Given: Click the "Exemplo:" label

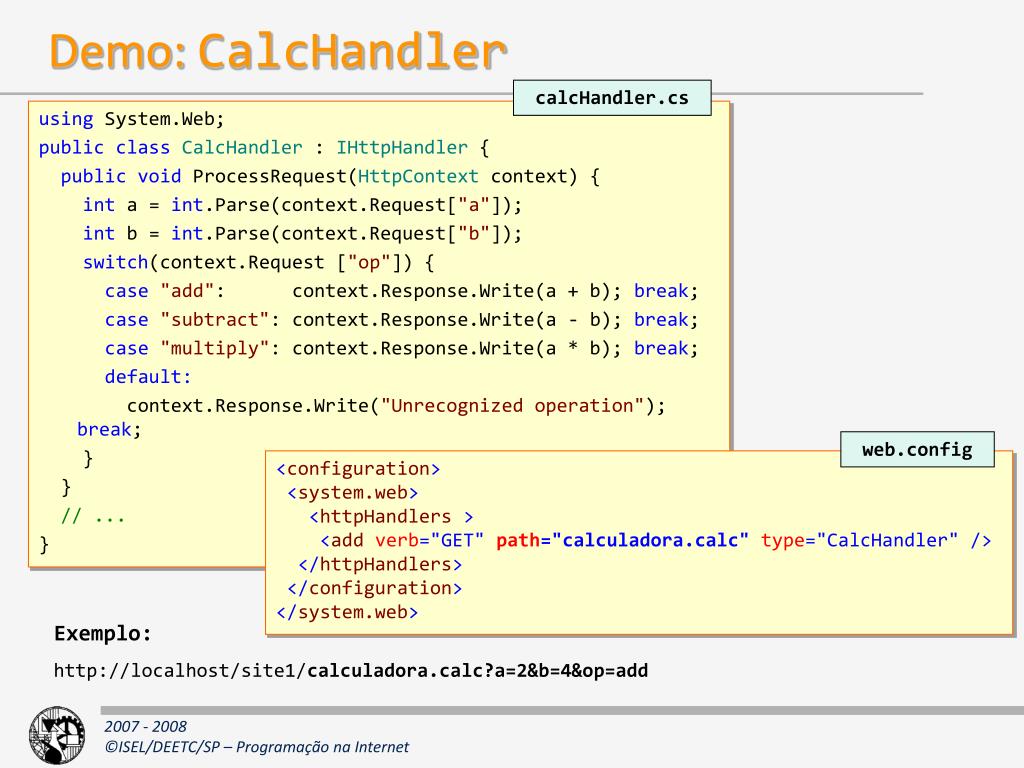Looking at the screenshot, I should tap(103, 633).
